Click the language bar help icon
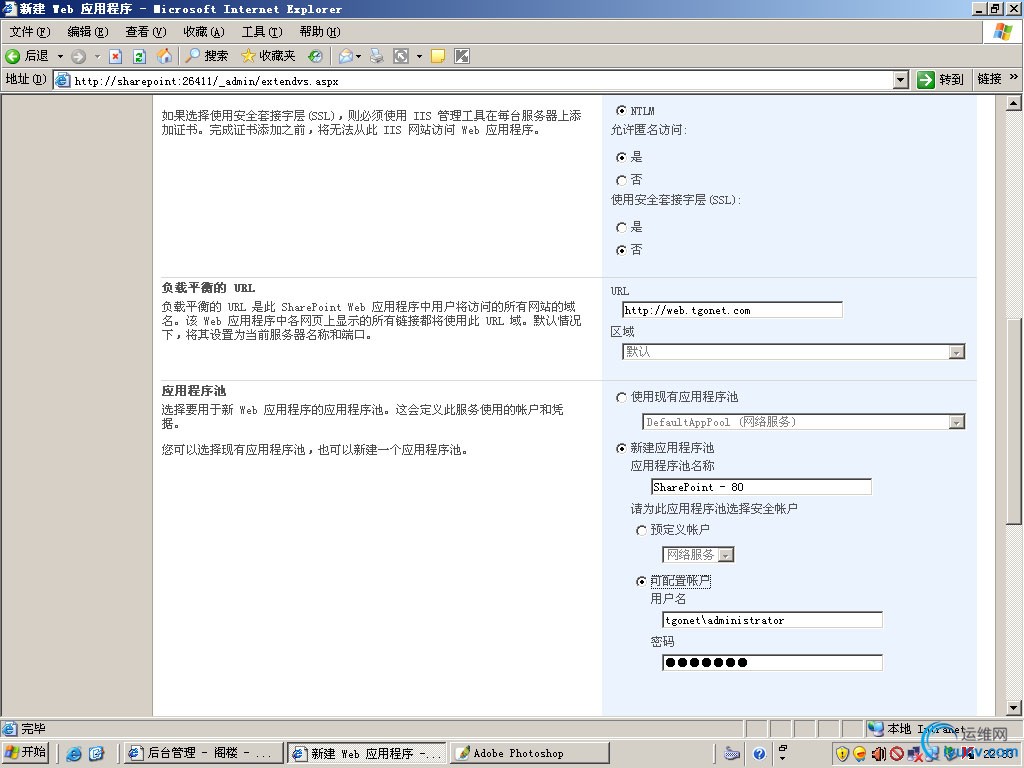1024x768 pixels. tap(759, 754)
